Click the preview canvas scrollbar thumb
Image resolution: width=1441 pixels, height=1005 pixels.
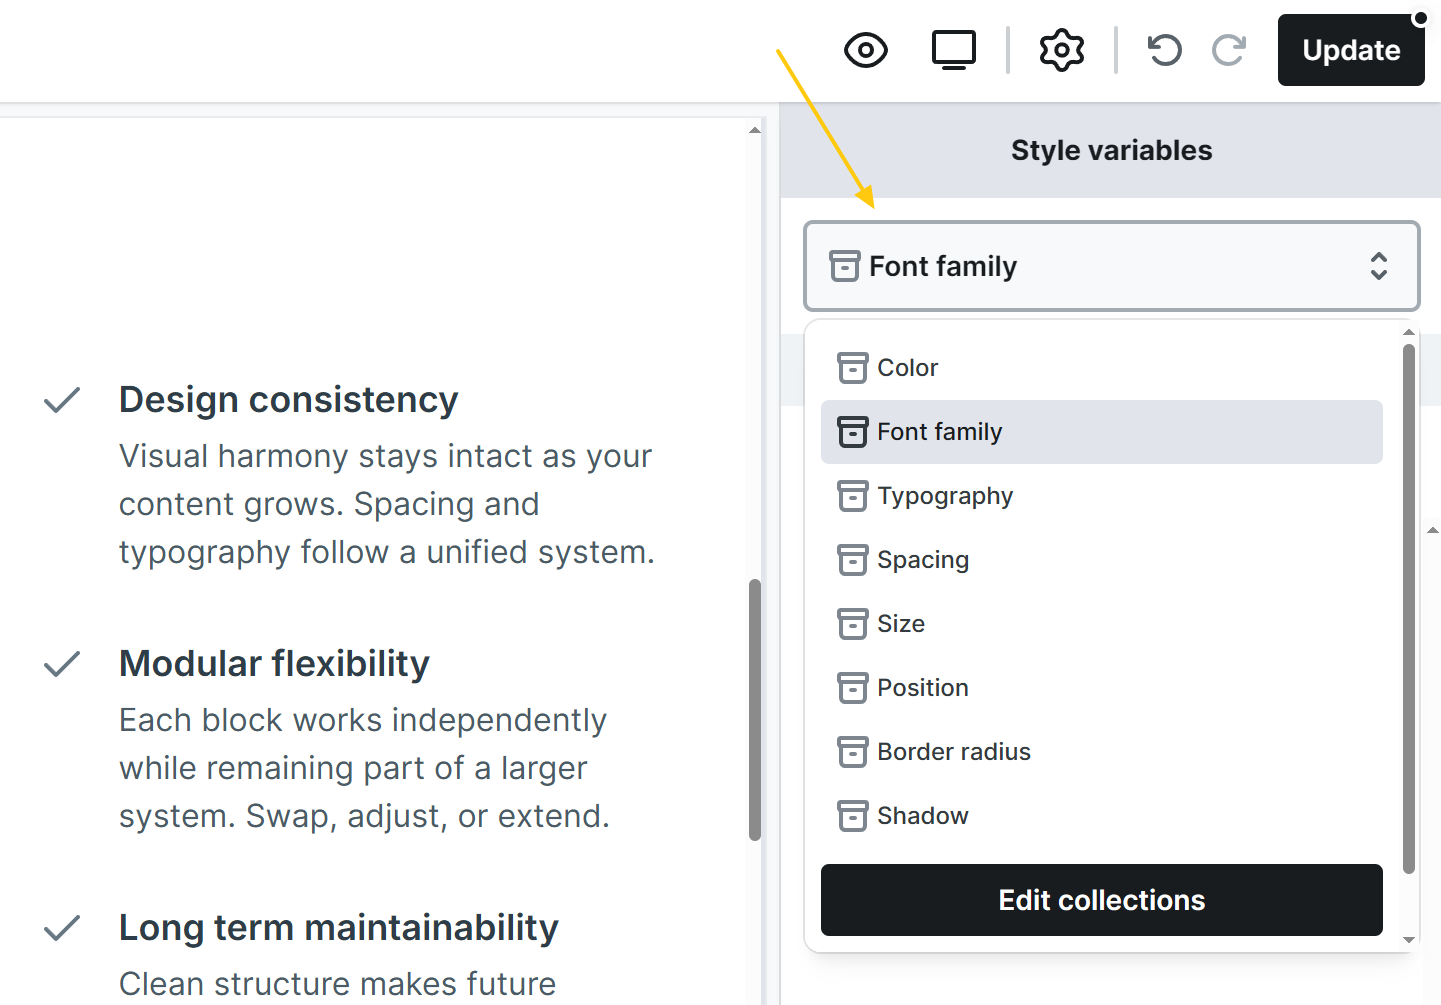click(755, 710)
